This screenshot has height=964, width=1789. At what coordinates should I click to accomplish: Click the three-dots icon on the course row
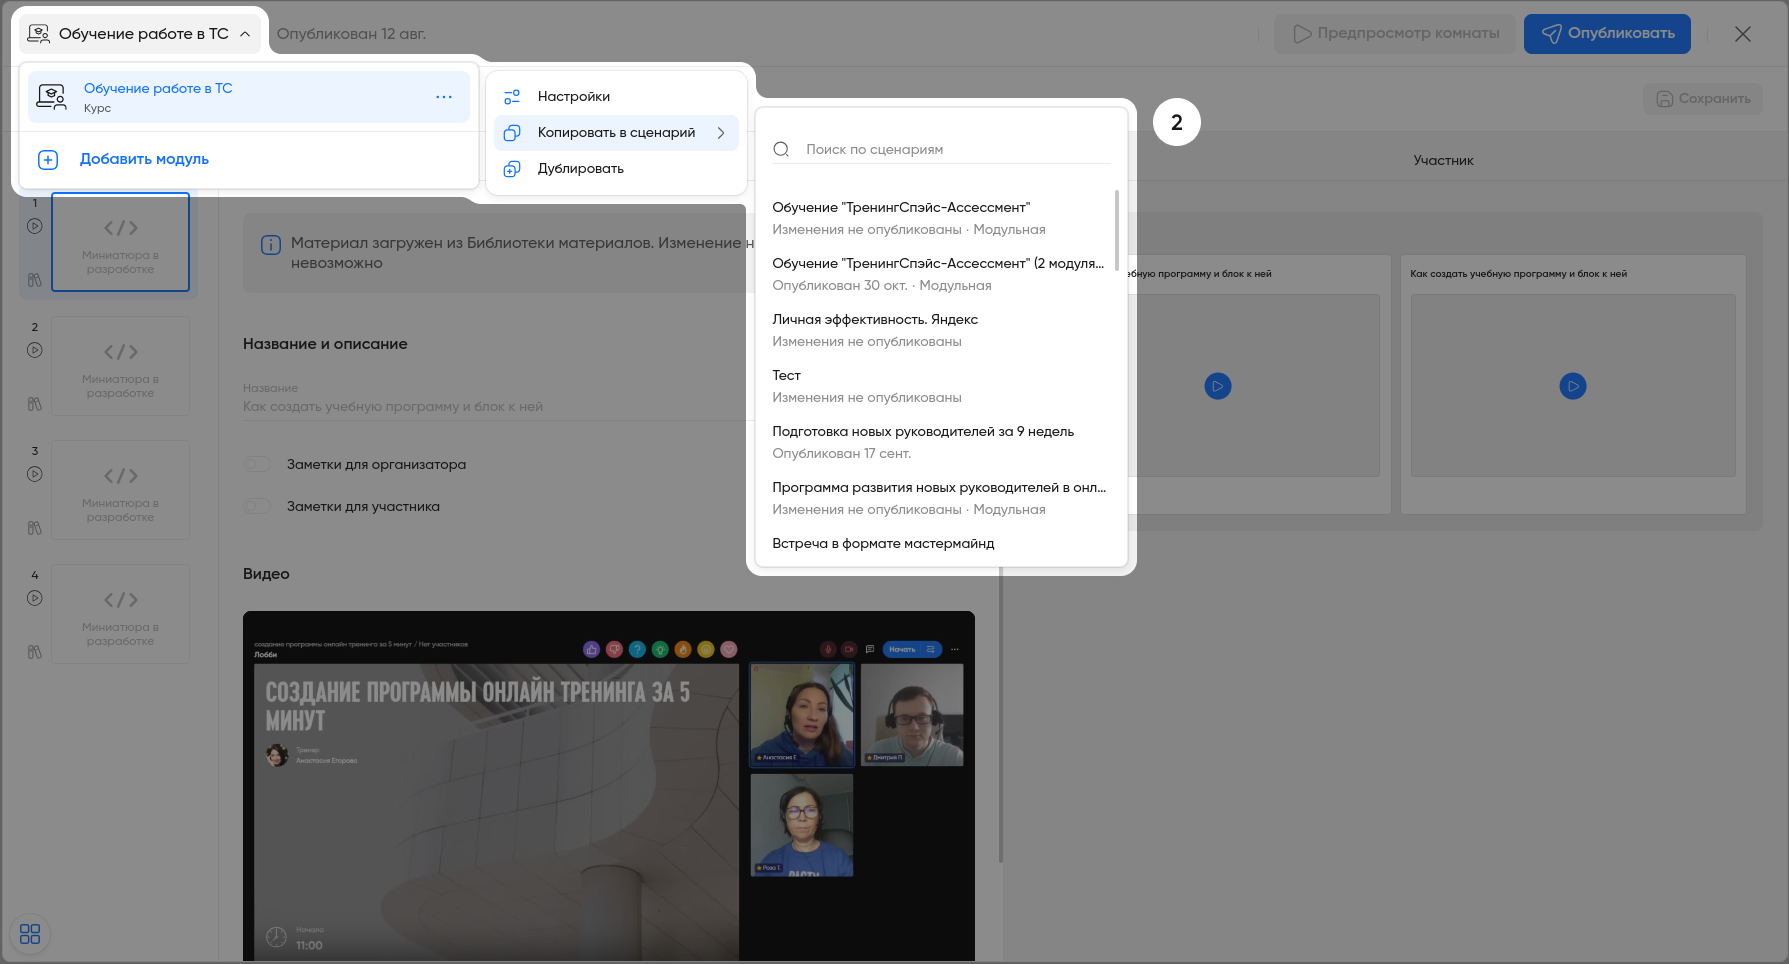point(444,97)
